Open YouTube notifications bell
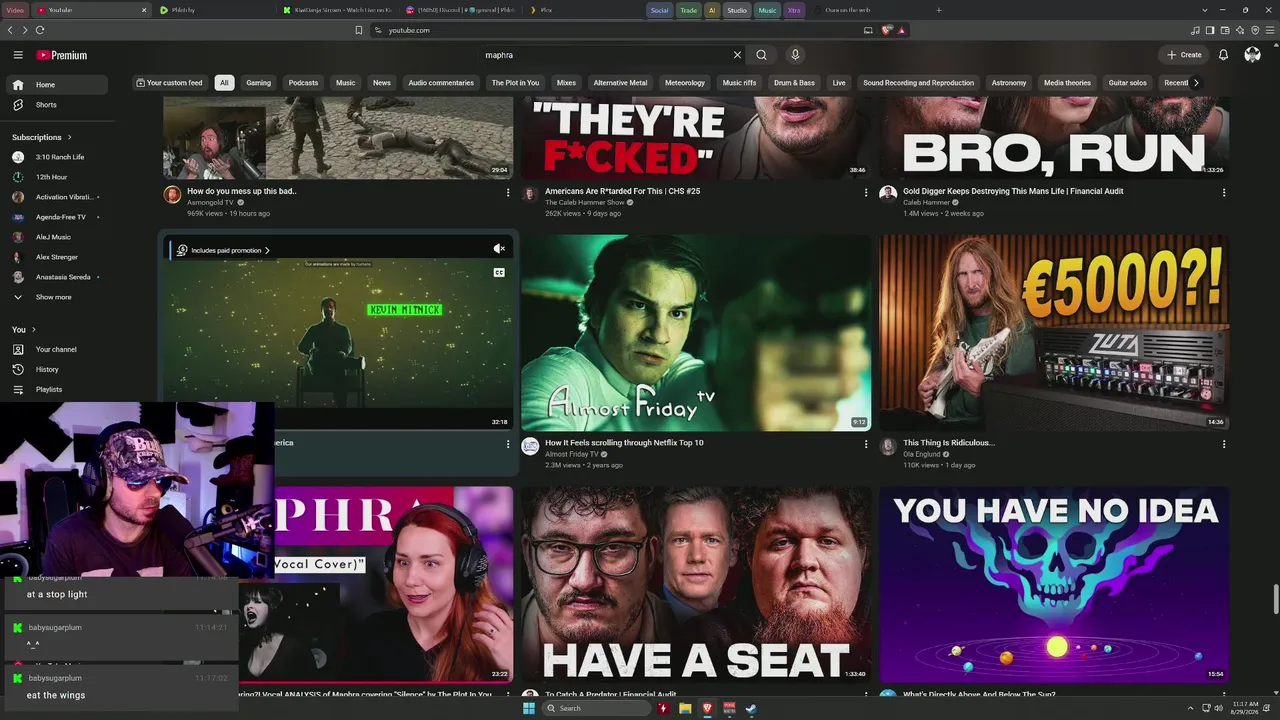Screen dimensions: 1280x720 click(x=1223, y=55)
